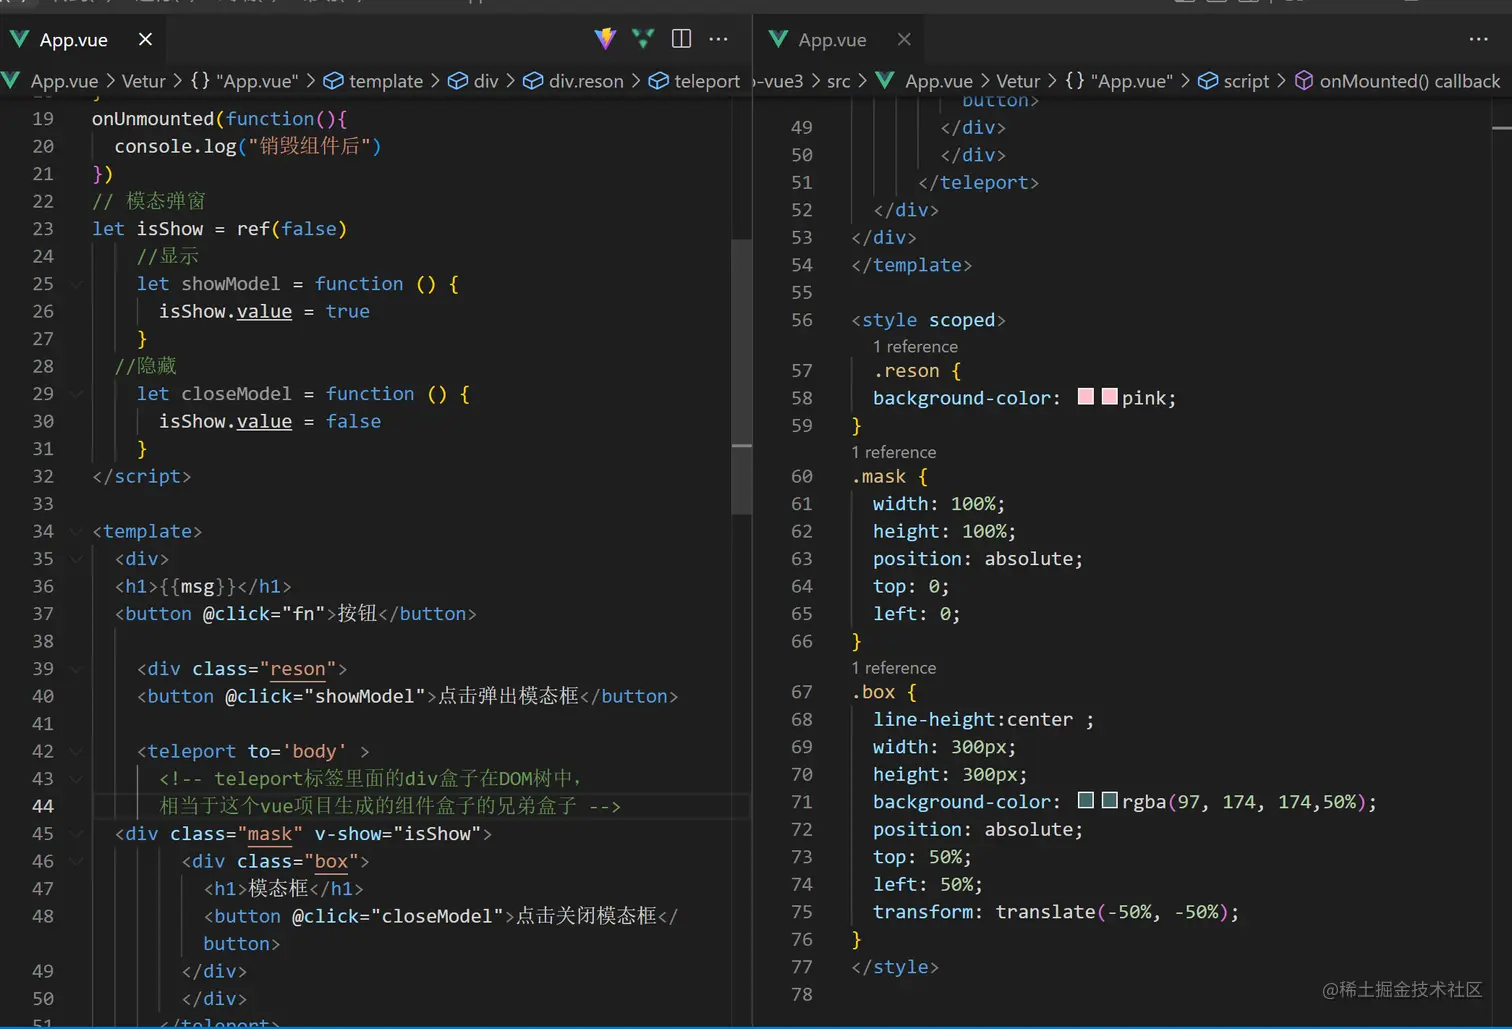
Task: Click '{{msg}}' interpolation on line 36
Action: (198, 586)
